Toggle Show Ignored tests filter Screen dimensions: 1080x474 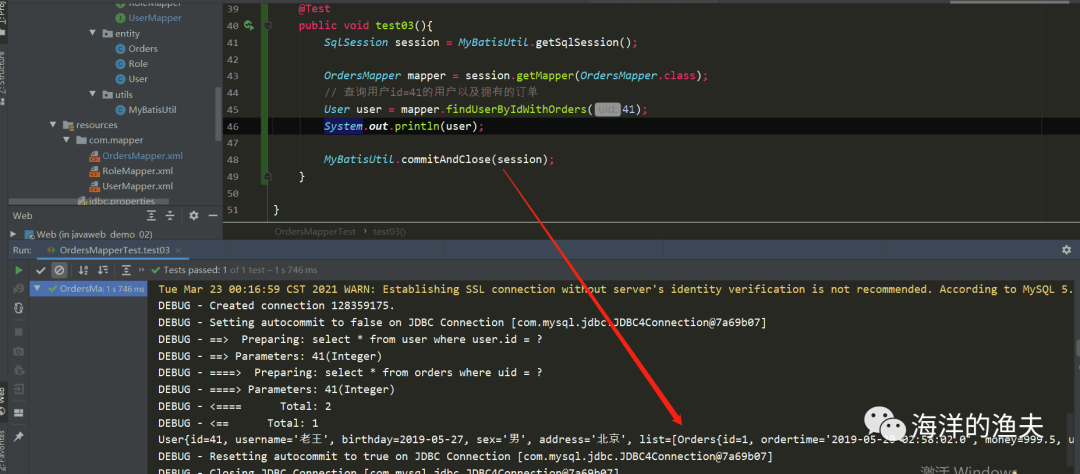(59, 270)
